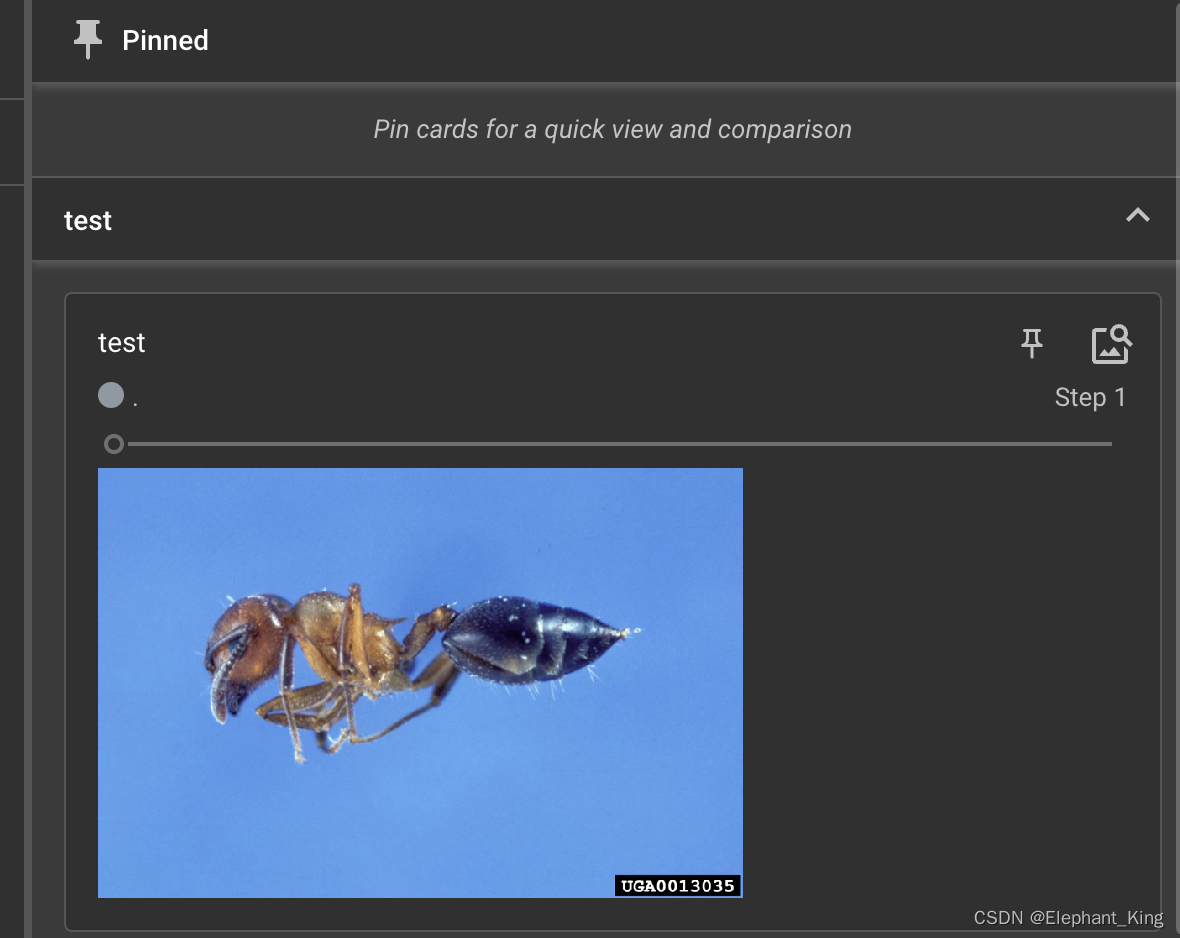Click the step slider track
This screenshot has height=938, width=1180.
click(619, 444)
